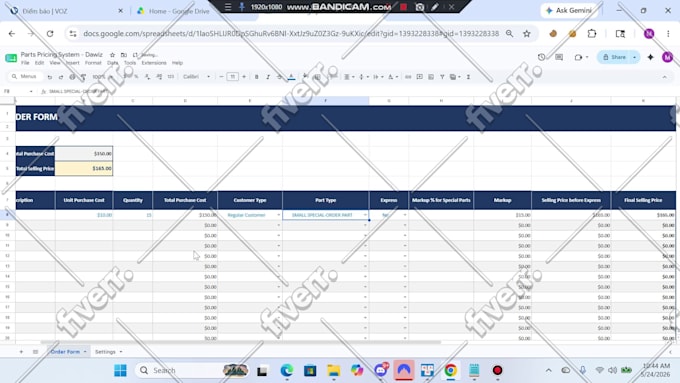This screenshot has height=383, width=680.
Task: Open version history clock icon
Action: tap(541, 57)
